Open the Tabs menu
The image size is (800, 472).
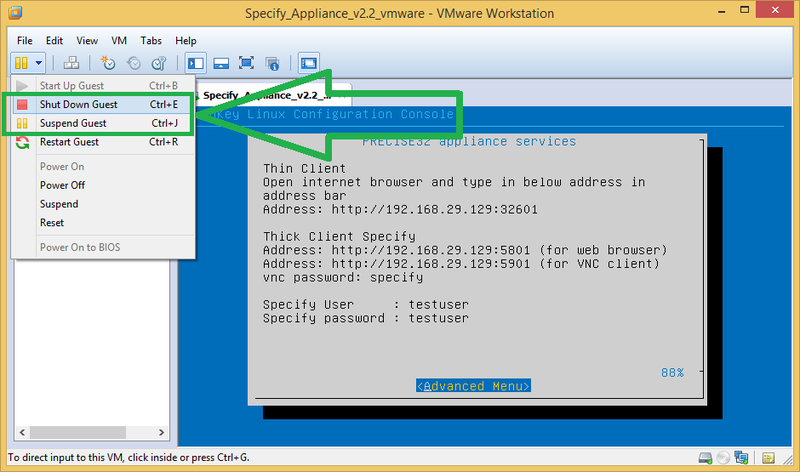[x=151, y=40]
